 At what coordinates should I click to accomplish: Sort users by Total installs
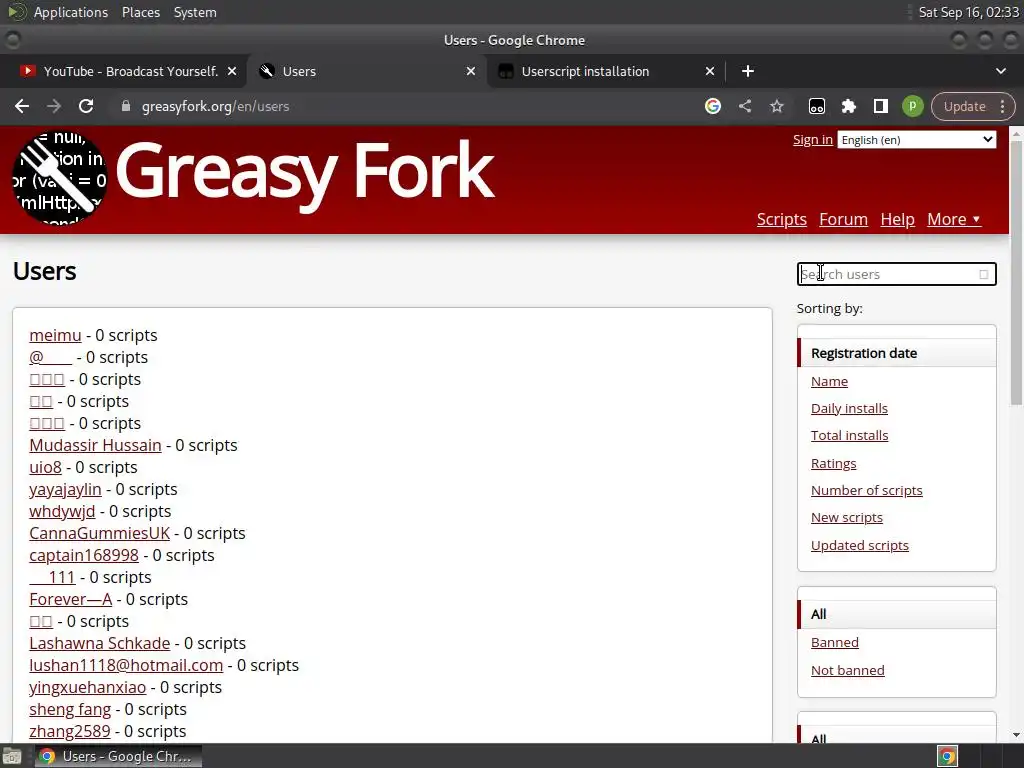(849, 436)
